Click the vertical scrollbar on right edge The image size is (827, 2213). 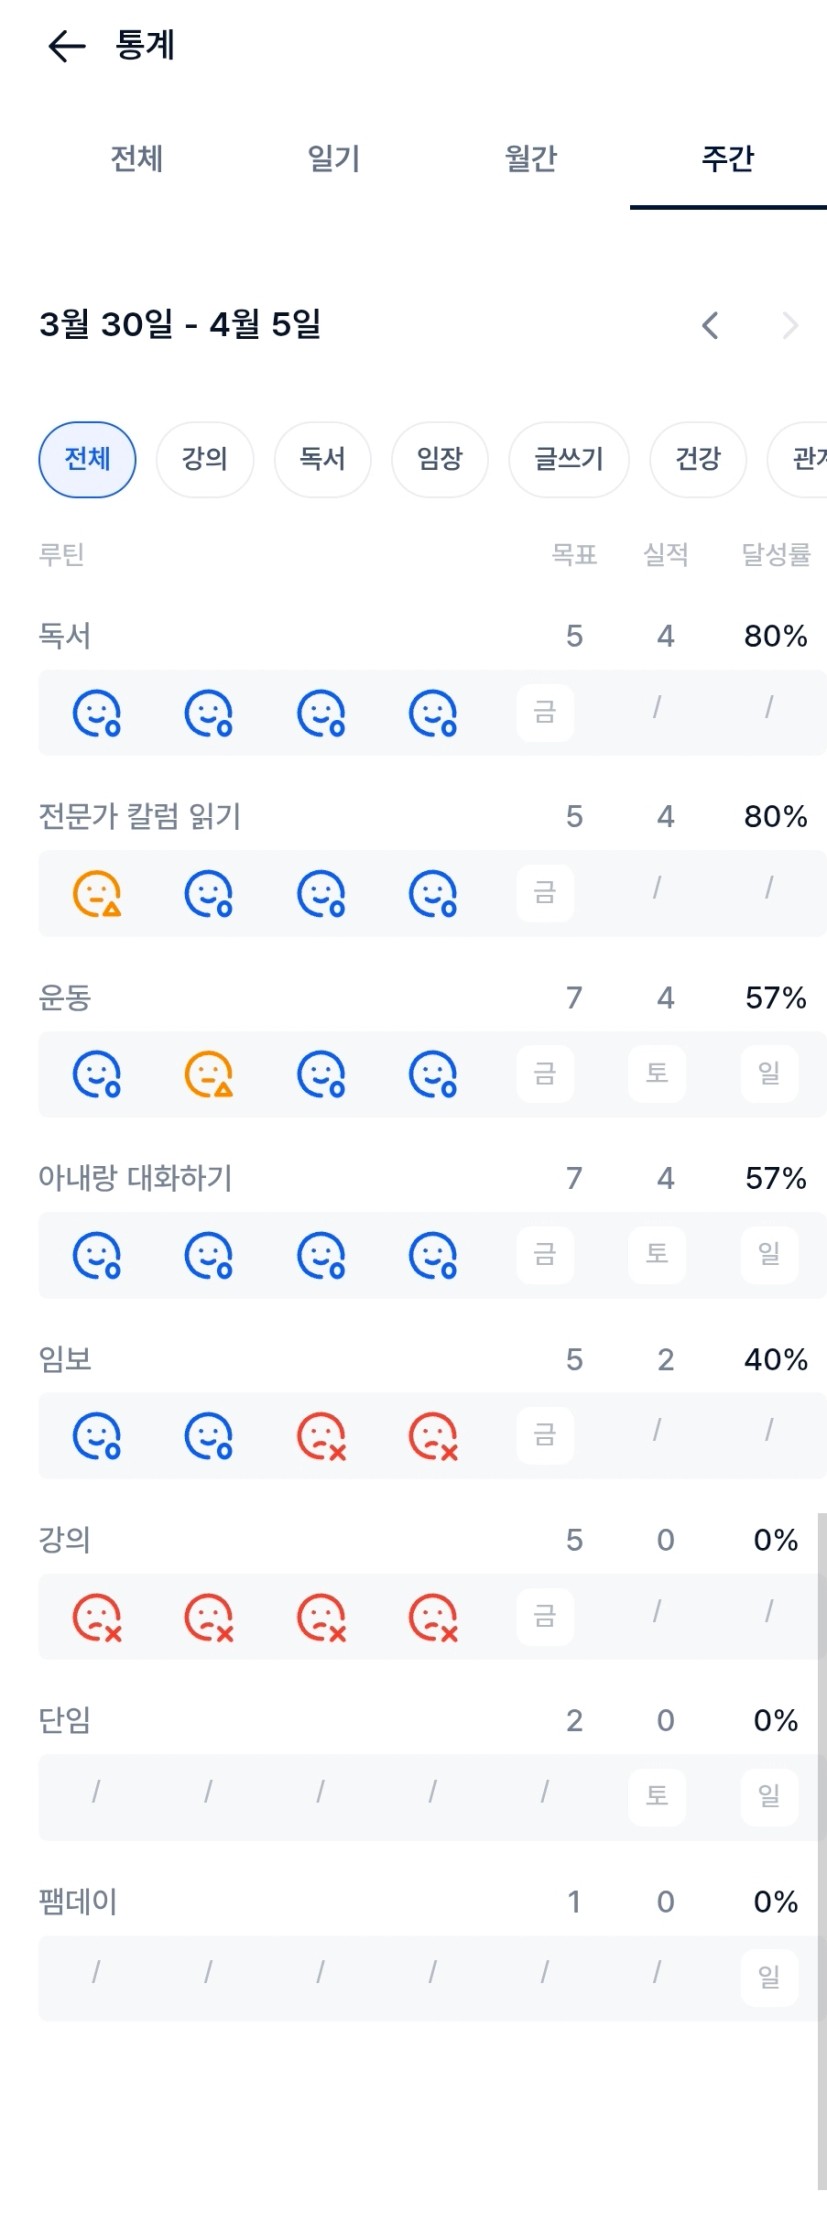(x=821, y=1850)
